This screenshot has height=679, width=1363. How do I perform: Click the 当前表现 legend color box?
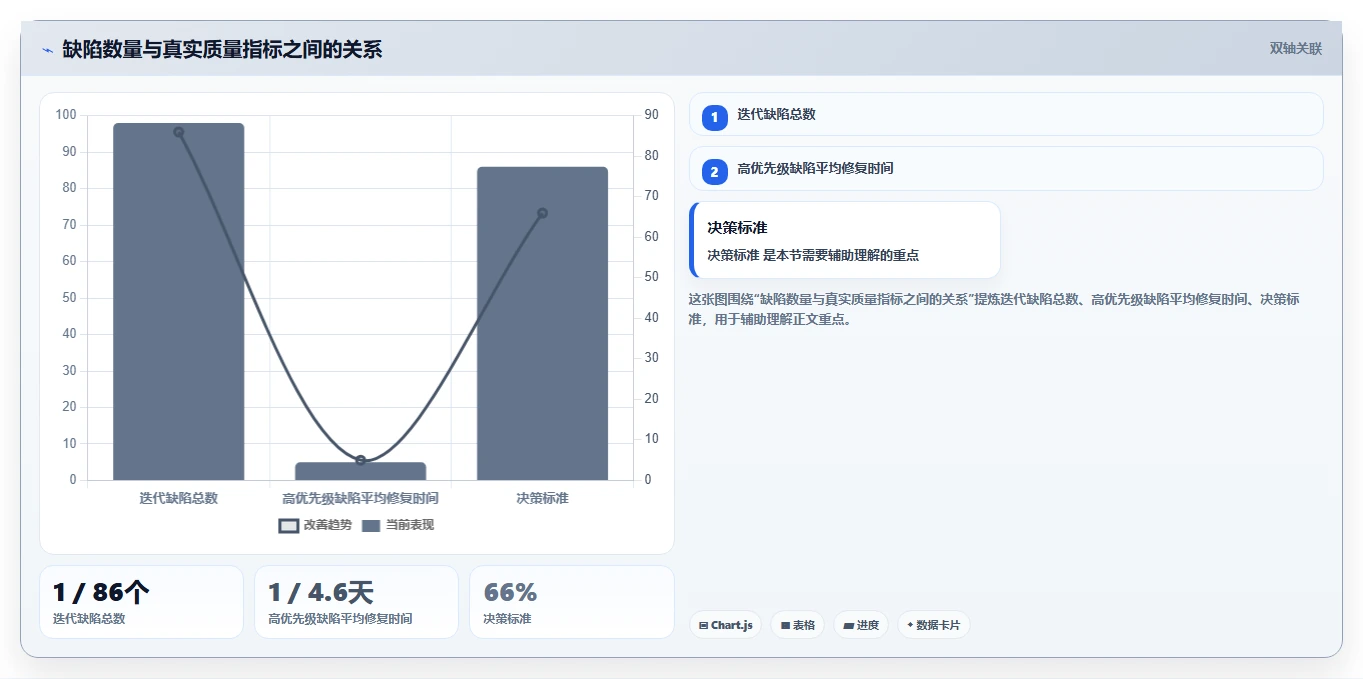point(371,526)
